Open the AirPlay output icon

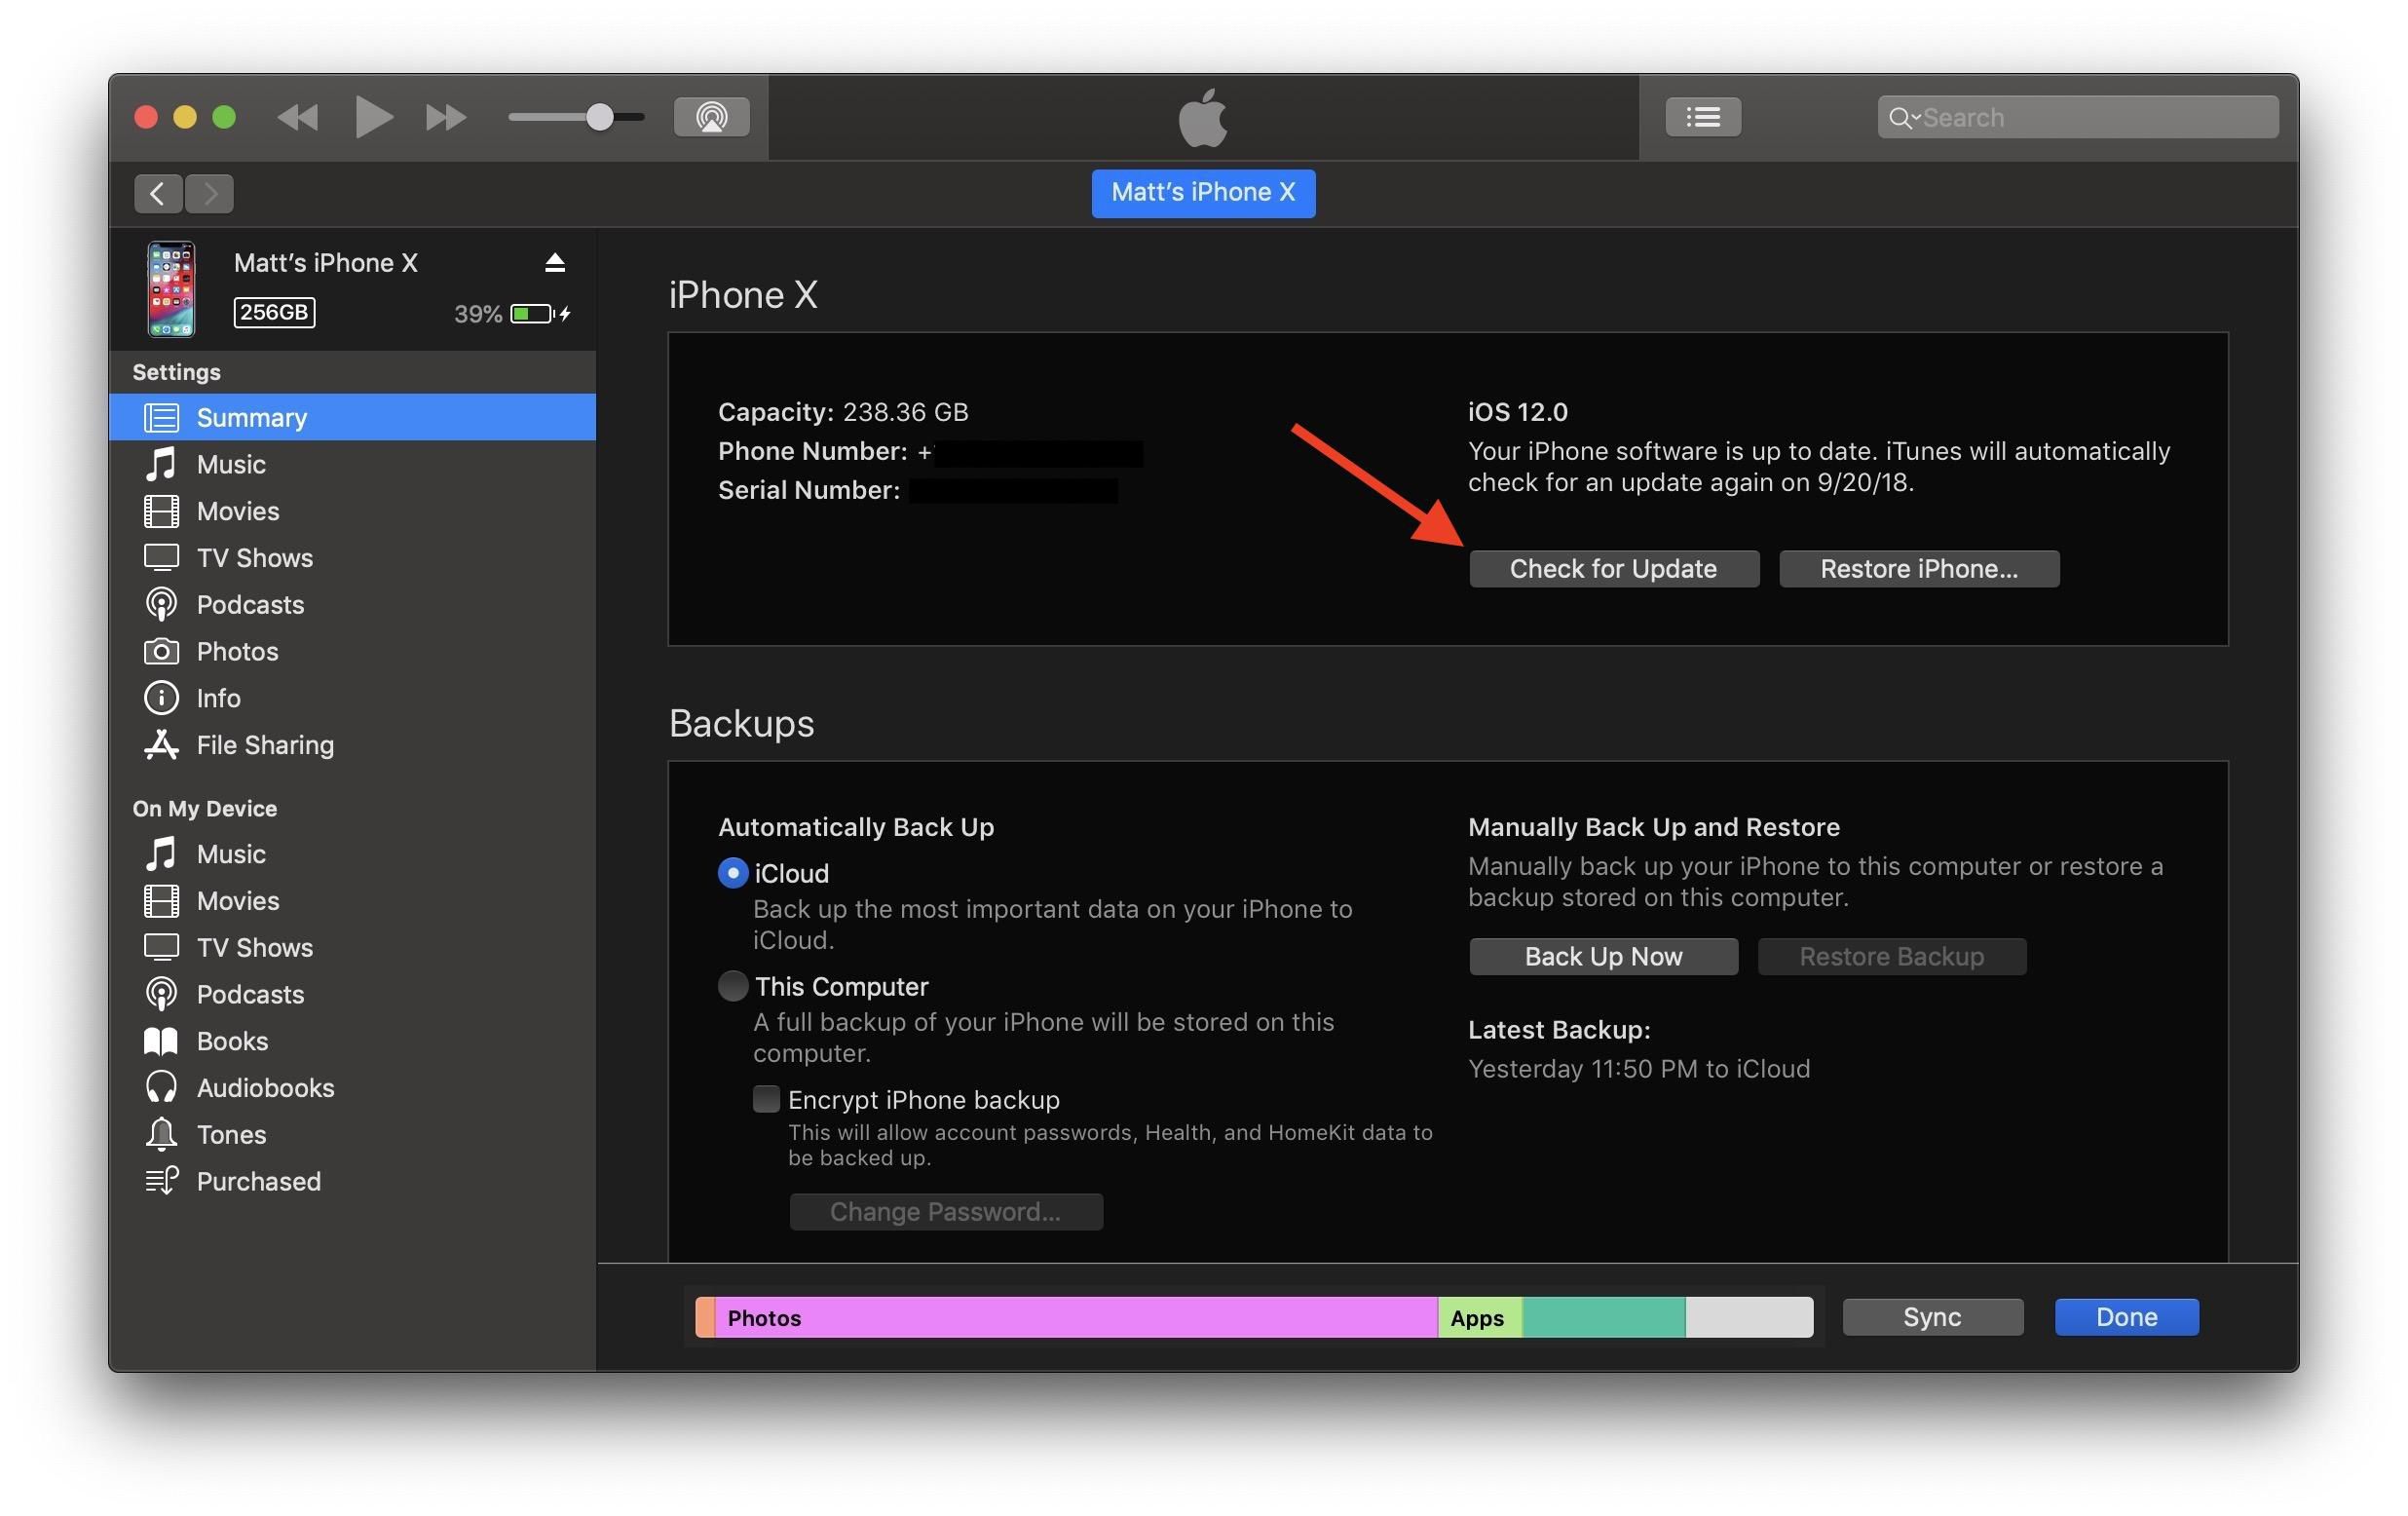point(711,117)
